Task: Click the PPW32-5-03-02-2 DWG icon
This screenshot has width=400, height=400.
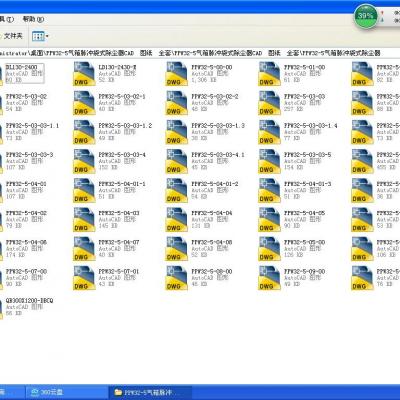Action: 177,103
